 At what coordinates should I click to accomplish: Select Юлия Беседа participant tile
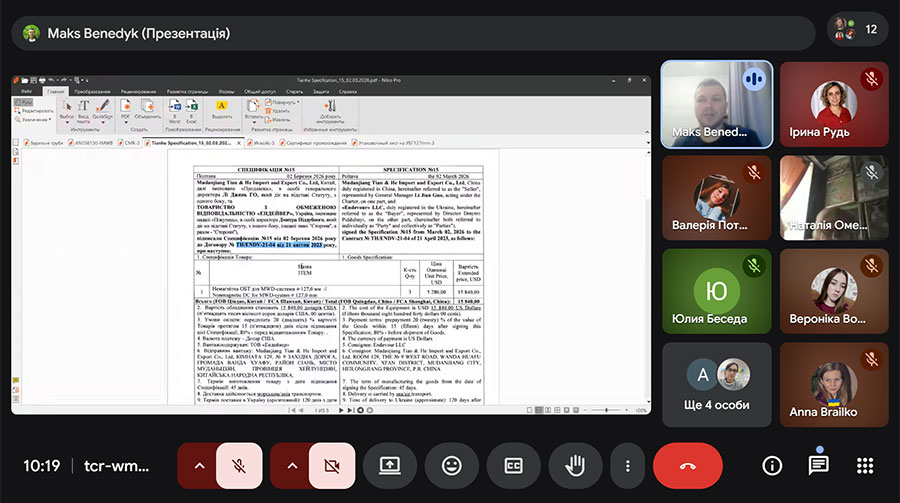tap(716, 291)
